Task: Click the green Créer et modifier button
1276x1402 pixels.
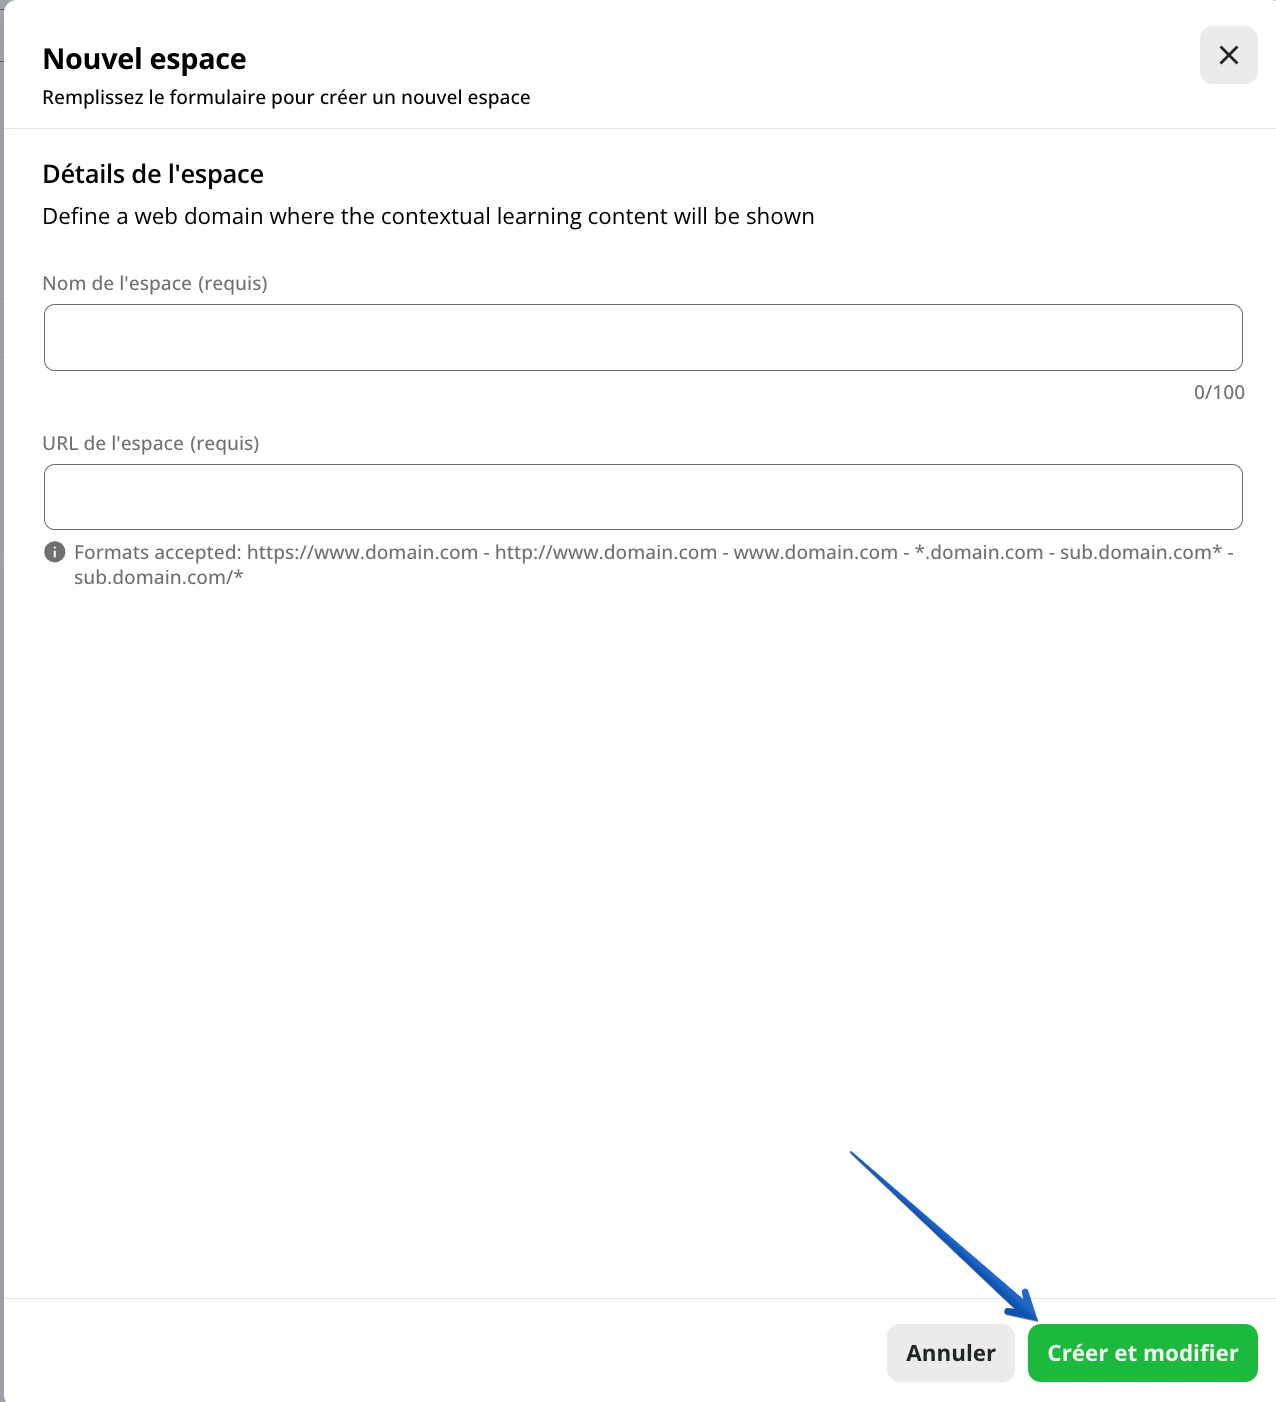Action: [1142, 1353]
